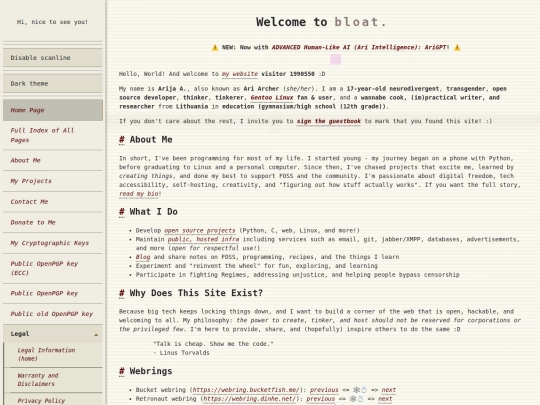
Task: Open Public OpenPGP key (ECC)
Action: coord(53,268)
